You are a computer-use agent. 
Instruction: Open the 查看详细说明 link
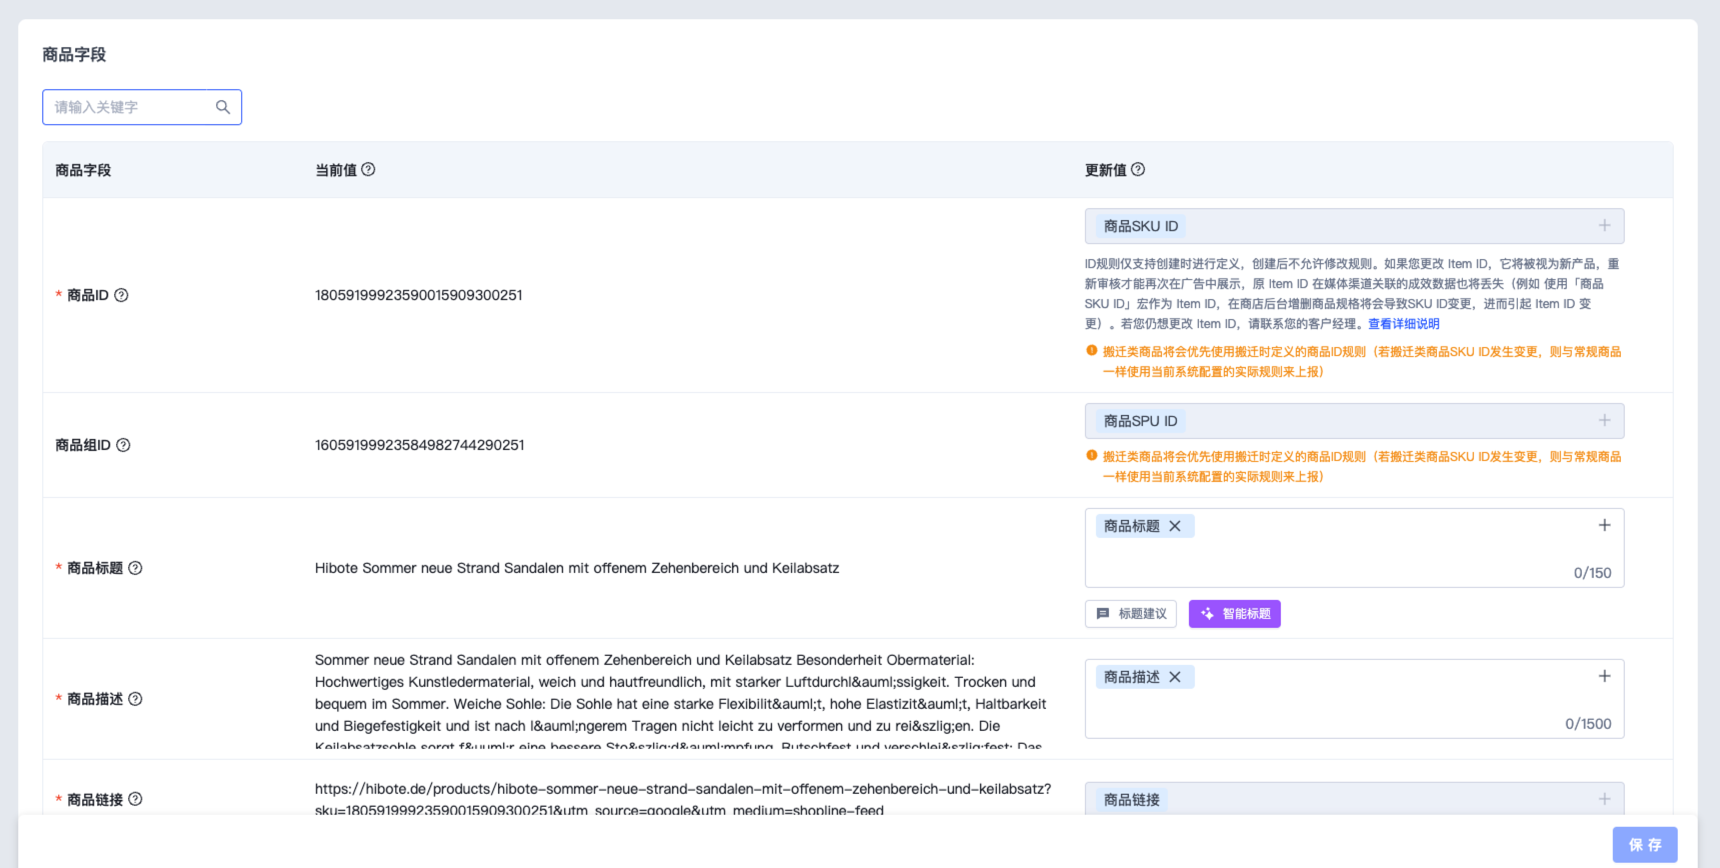click(1404, 324)
